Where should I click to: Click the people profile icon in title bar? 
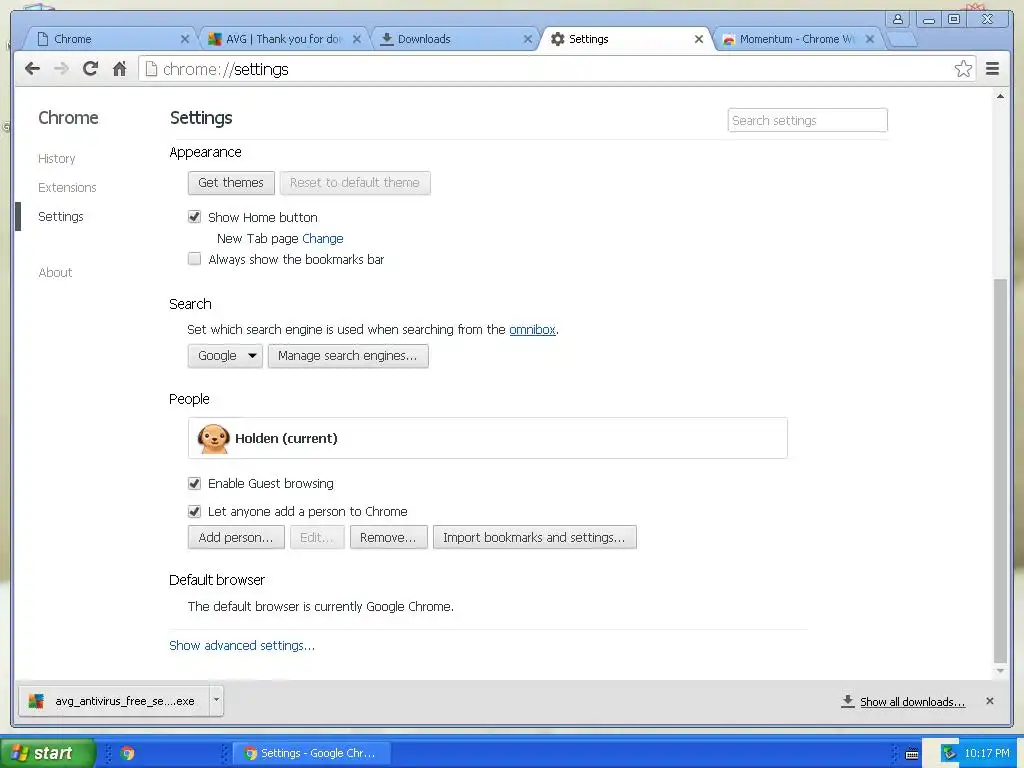898,19
